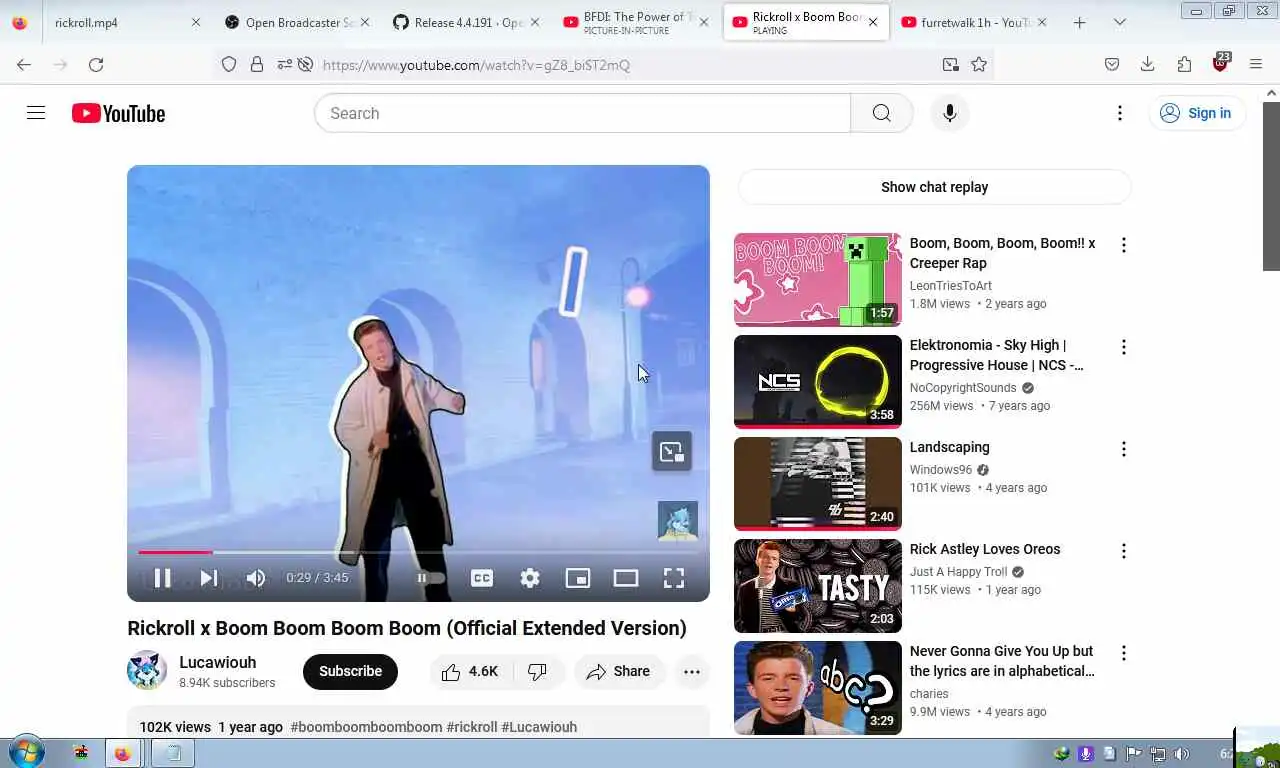Seek on the red video progress bar
1280x768 pixels.
pos(175,552)
